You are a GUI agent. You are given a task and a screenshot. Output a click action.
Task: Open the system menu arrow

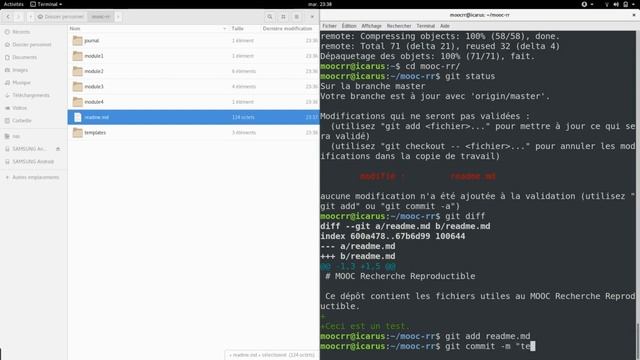pos(633,4)
